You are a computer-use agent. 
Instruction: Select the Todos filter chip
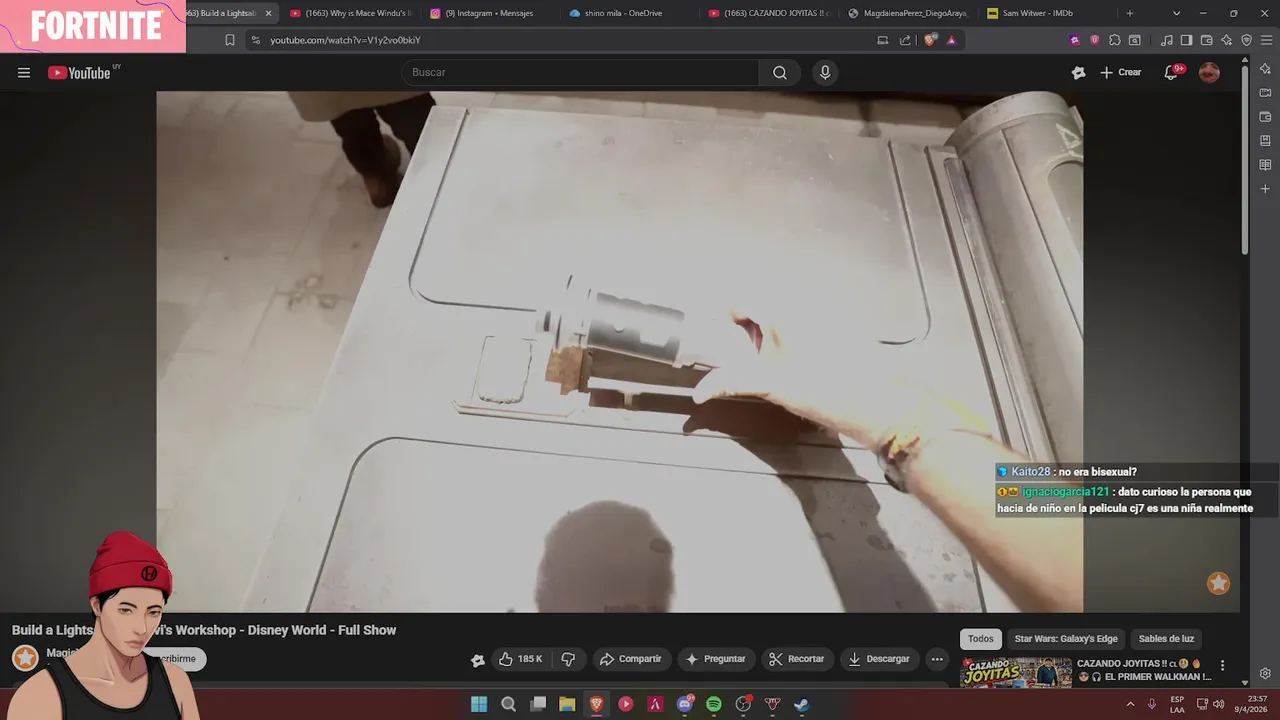pos(981,639)
